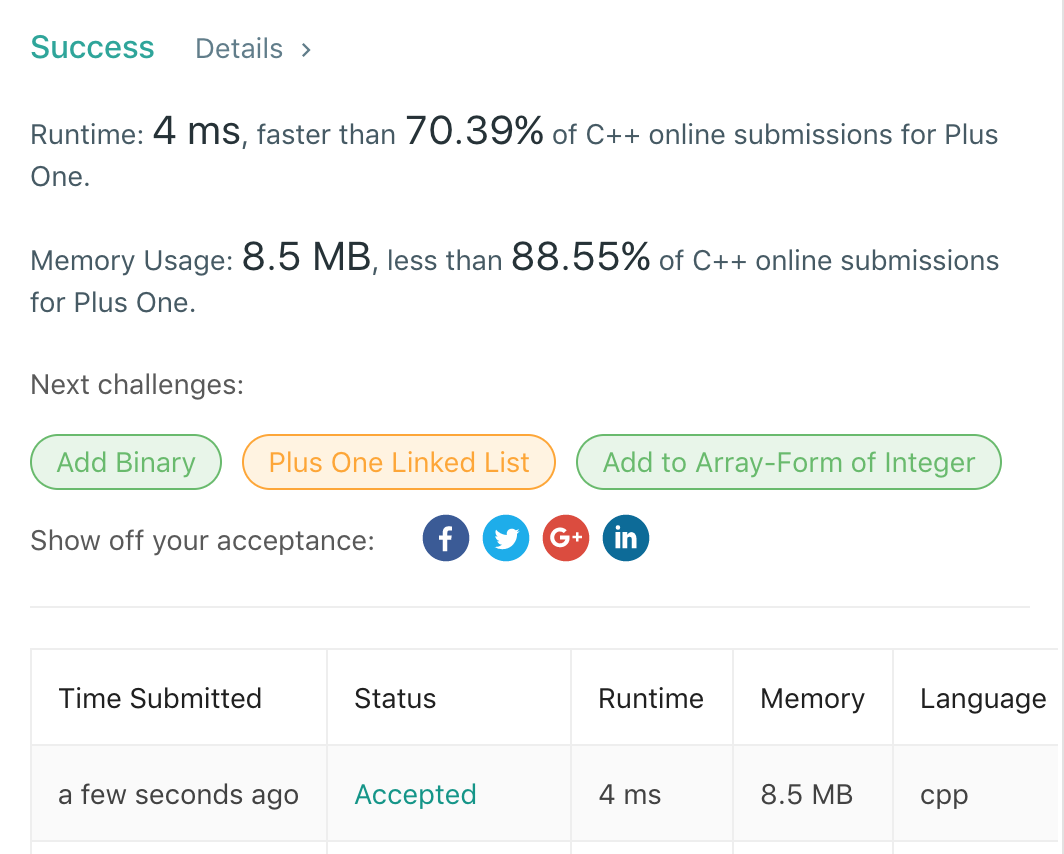Open the Add Binary challenge

pyautogui.click(x=126, y=462)
